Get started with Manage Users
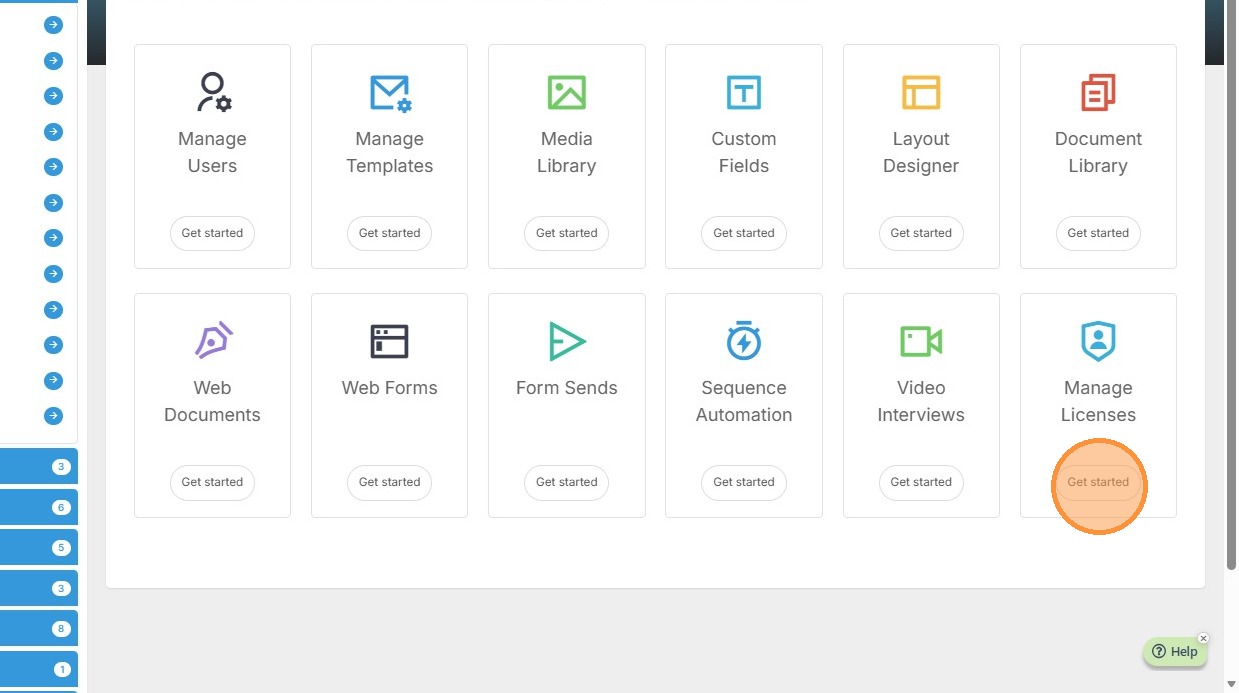Image resolution: width=1239 pixels, height=693 pixels. click(212, 233)
